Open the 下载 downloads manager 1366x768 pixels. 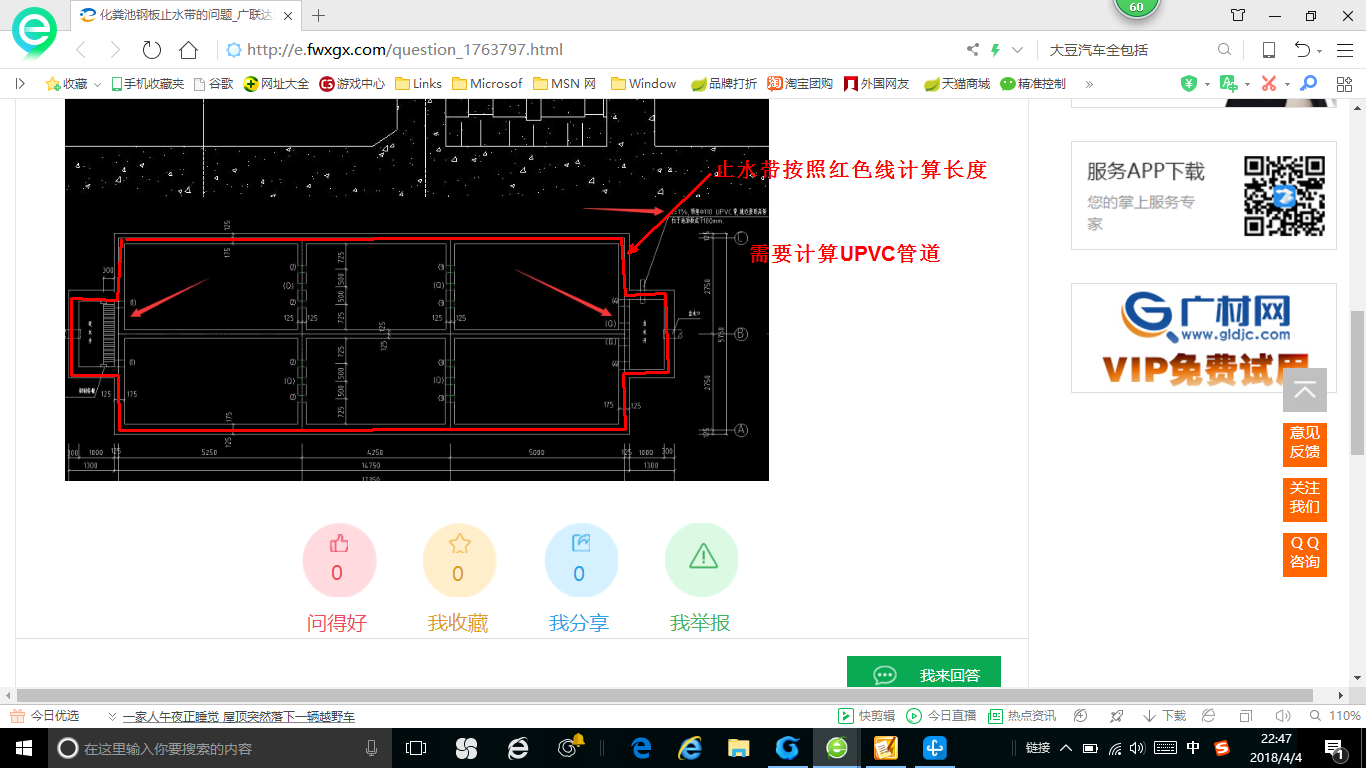(x=1164, y=716)
